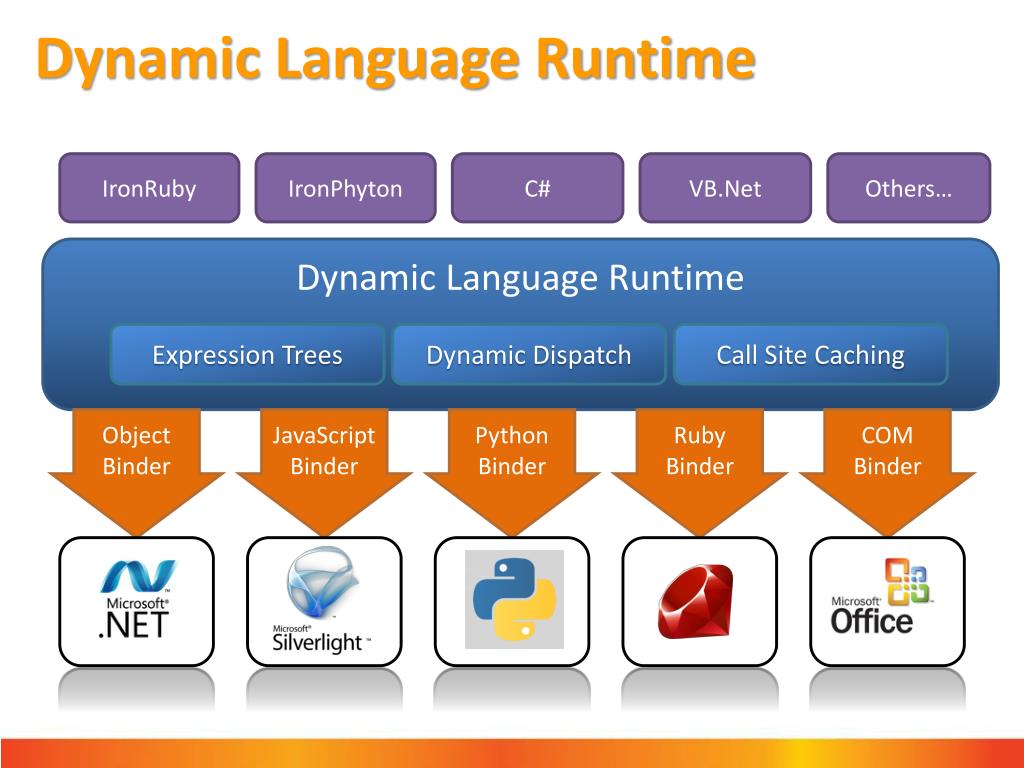Toggle the Expression Trees component
Screen dimensions: 1024x768
pyautogui.click(x=247, y=355)
